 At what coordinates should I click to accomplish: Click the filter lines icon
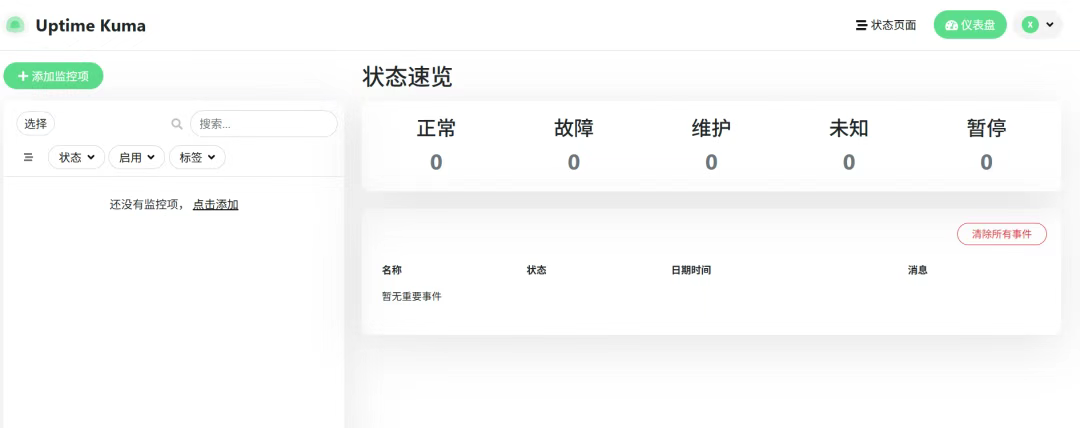(28, 157)
